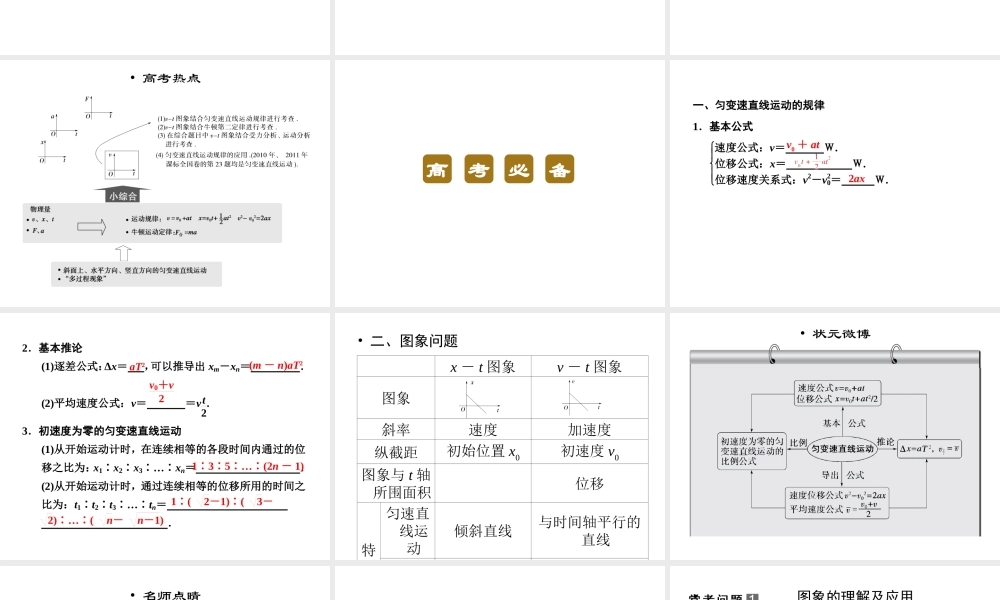Click the 匀变速直线运动 oval in the mind map
The width and height of the screenshot is (1000, 600).
coord(842,448)
